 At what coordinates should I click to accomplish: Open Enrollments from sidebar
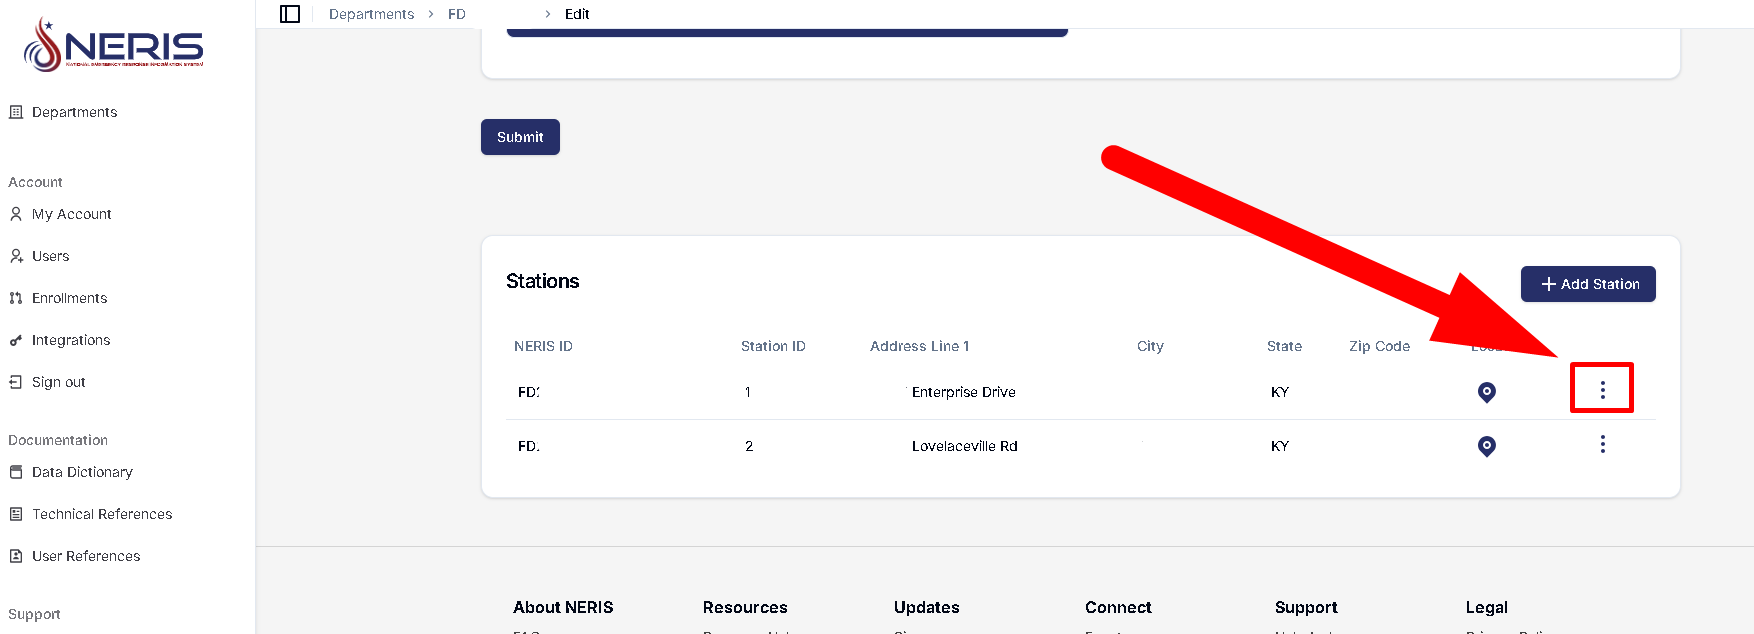pos(69,298)
